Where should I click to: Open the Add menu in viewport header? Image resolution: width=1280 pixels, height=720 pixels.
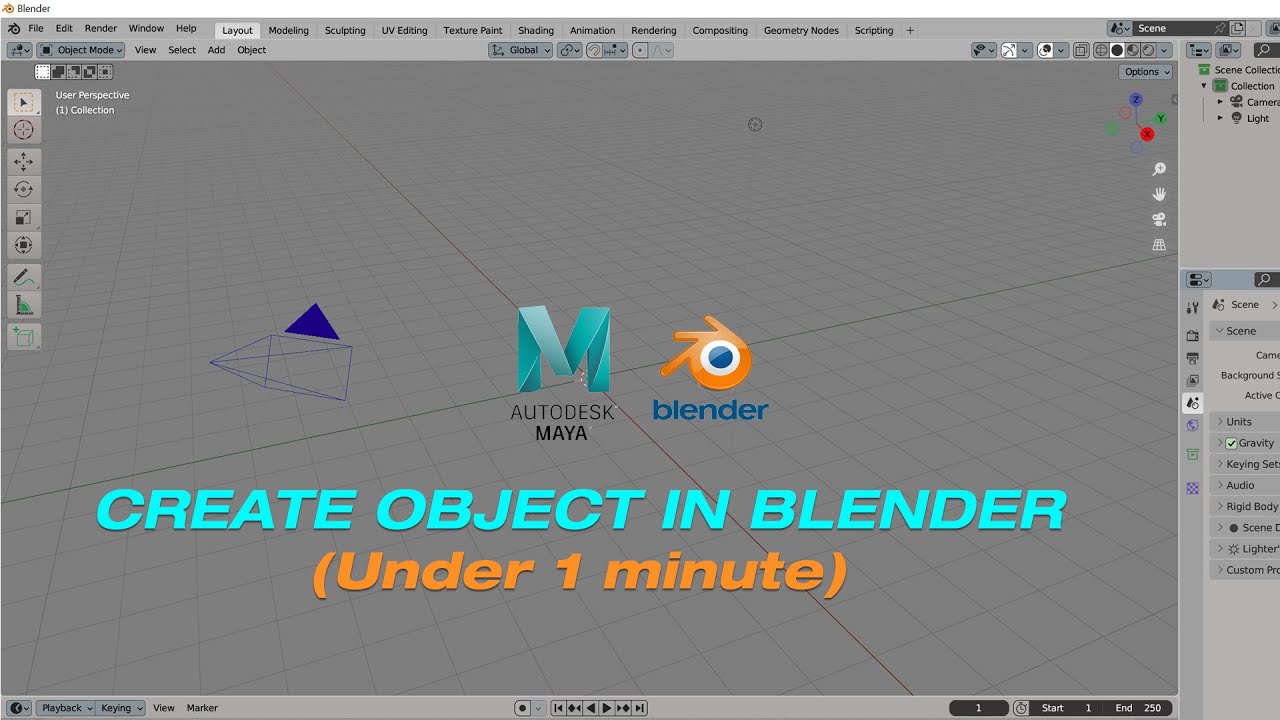pos(216,50)
